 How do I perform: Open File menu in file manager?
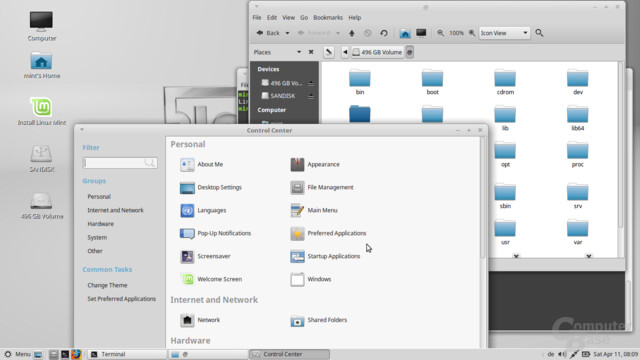(x=257, y=18)
